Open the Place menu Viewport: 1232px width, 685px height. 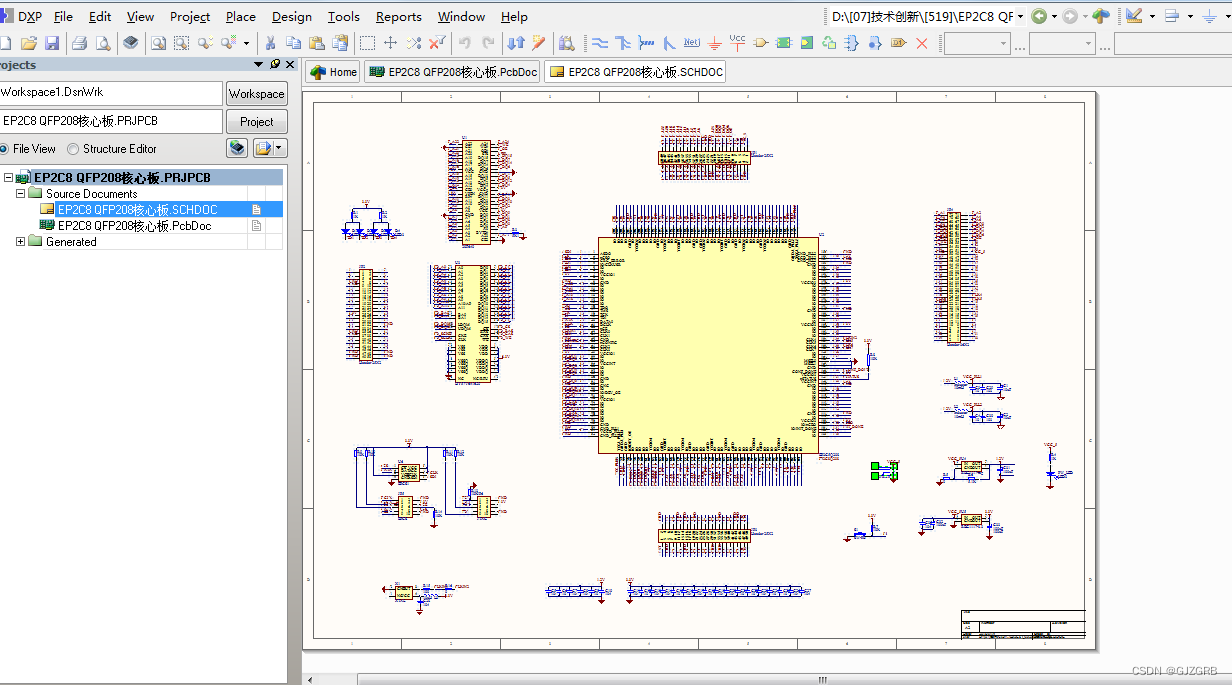click(x=240, y=16)
